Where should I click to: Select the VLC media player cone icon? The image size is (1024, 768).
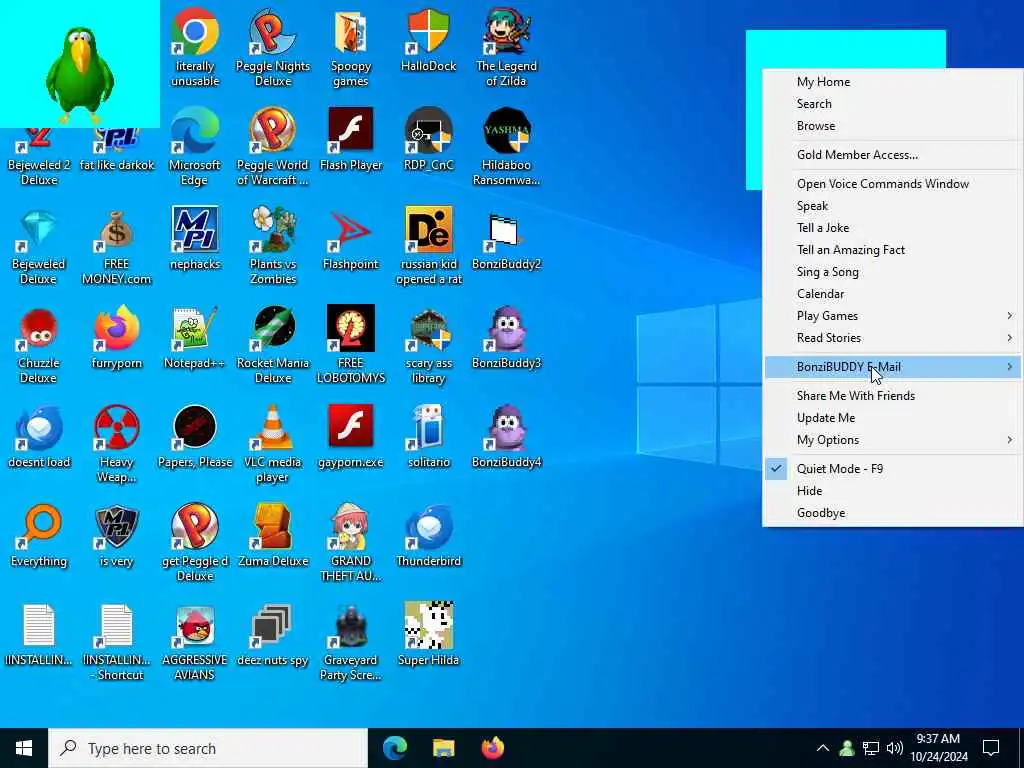coord(273,444)
